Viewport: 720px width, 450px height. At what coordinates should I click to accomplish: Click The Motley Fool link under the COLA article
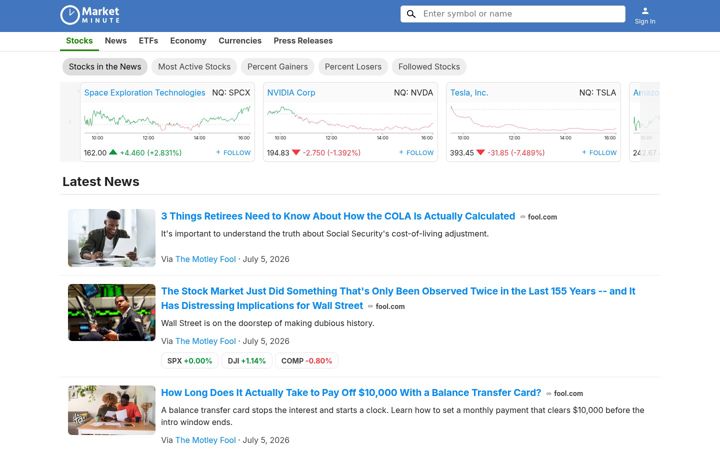205,259
